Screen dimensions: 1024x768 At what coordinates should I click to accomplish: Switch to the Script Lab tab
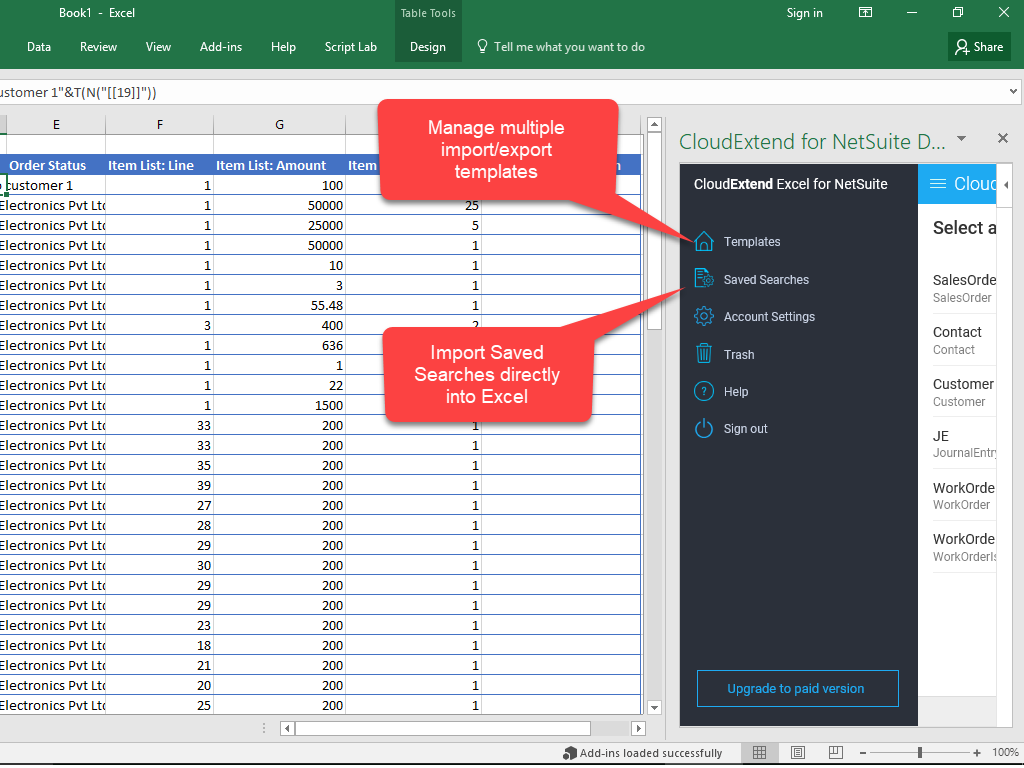coord(351,47)
